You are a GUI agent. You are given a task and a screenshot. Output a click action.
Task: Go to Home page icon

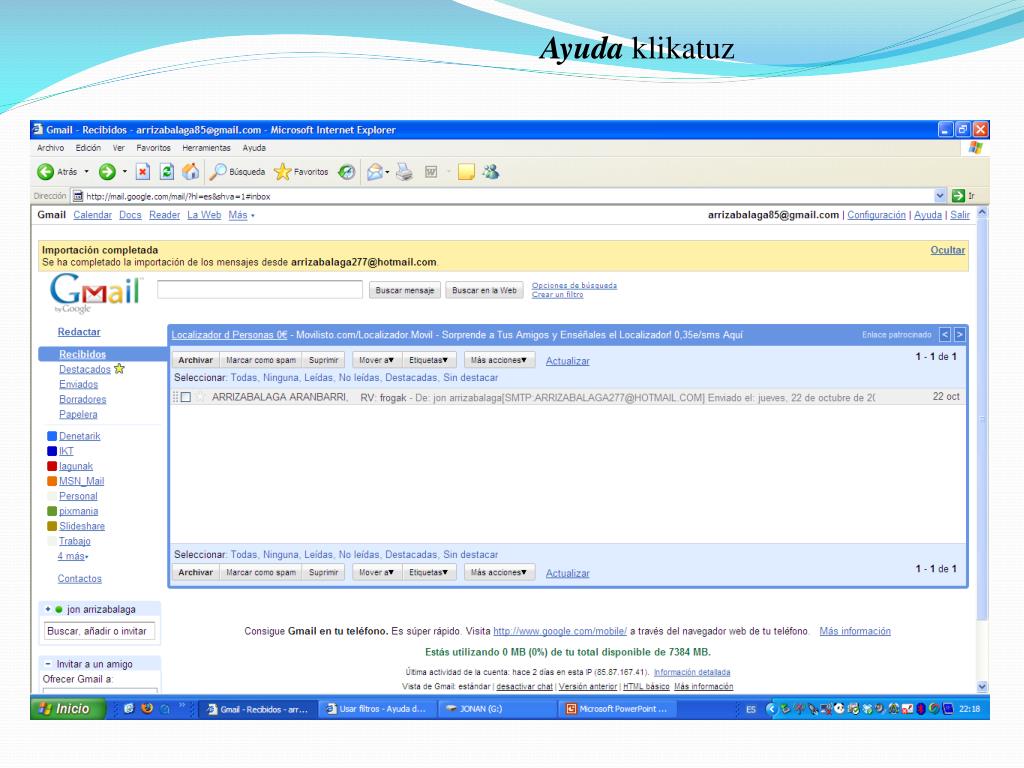pos(191,172)
